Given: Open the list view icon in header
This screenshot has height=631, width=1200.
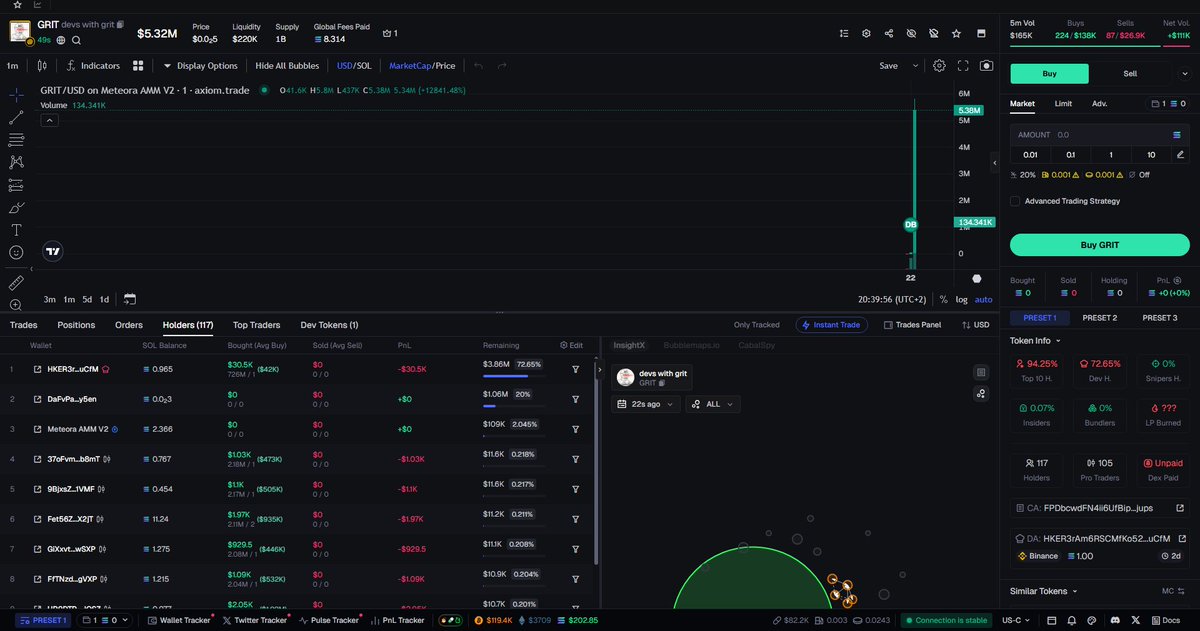Looking at the screenshot, I should (x=844, y=33).
